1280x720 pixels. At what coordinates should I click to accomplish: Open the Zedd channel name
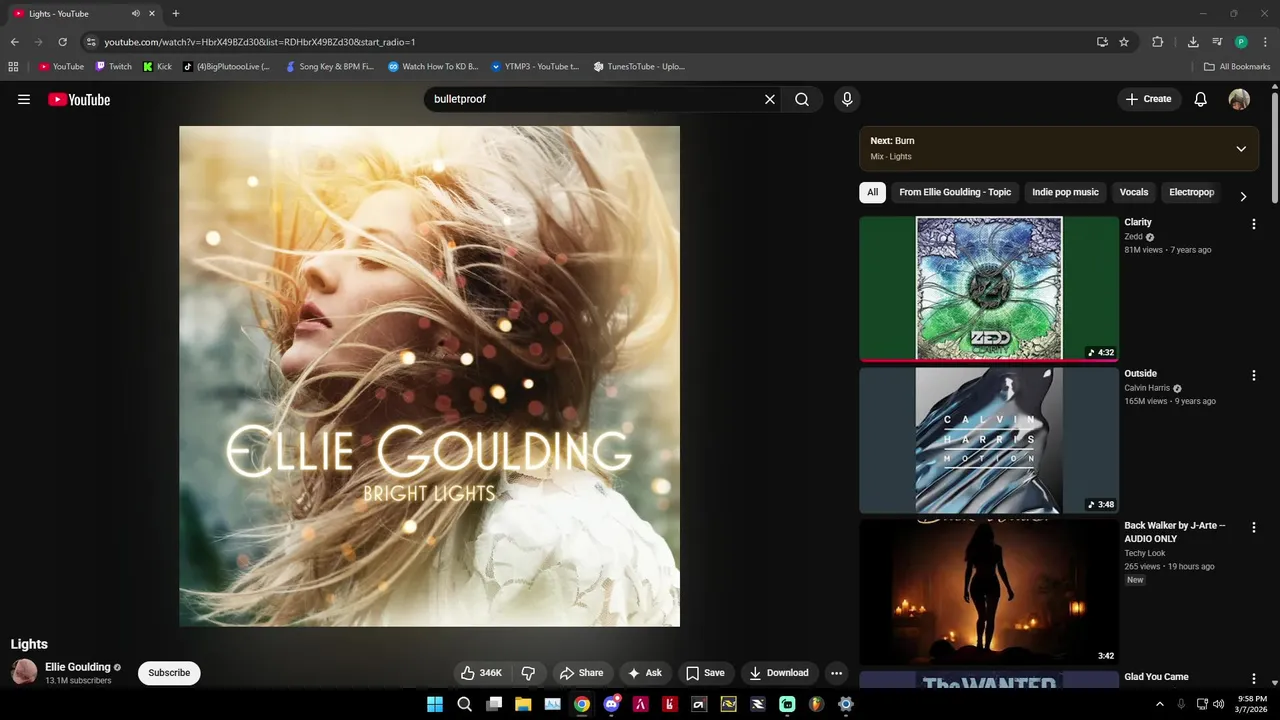click(1134, 237)
